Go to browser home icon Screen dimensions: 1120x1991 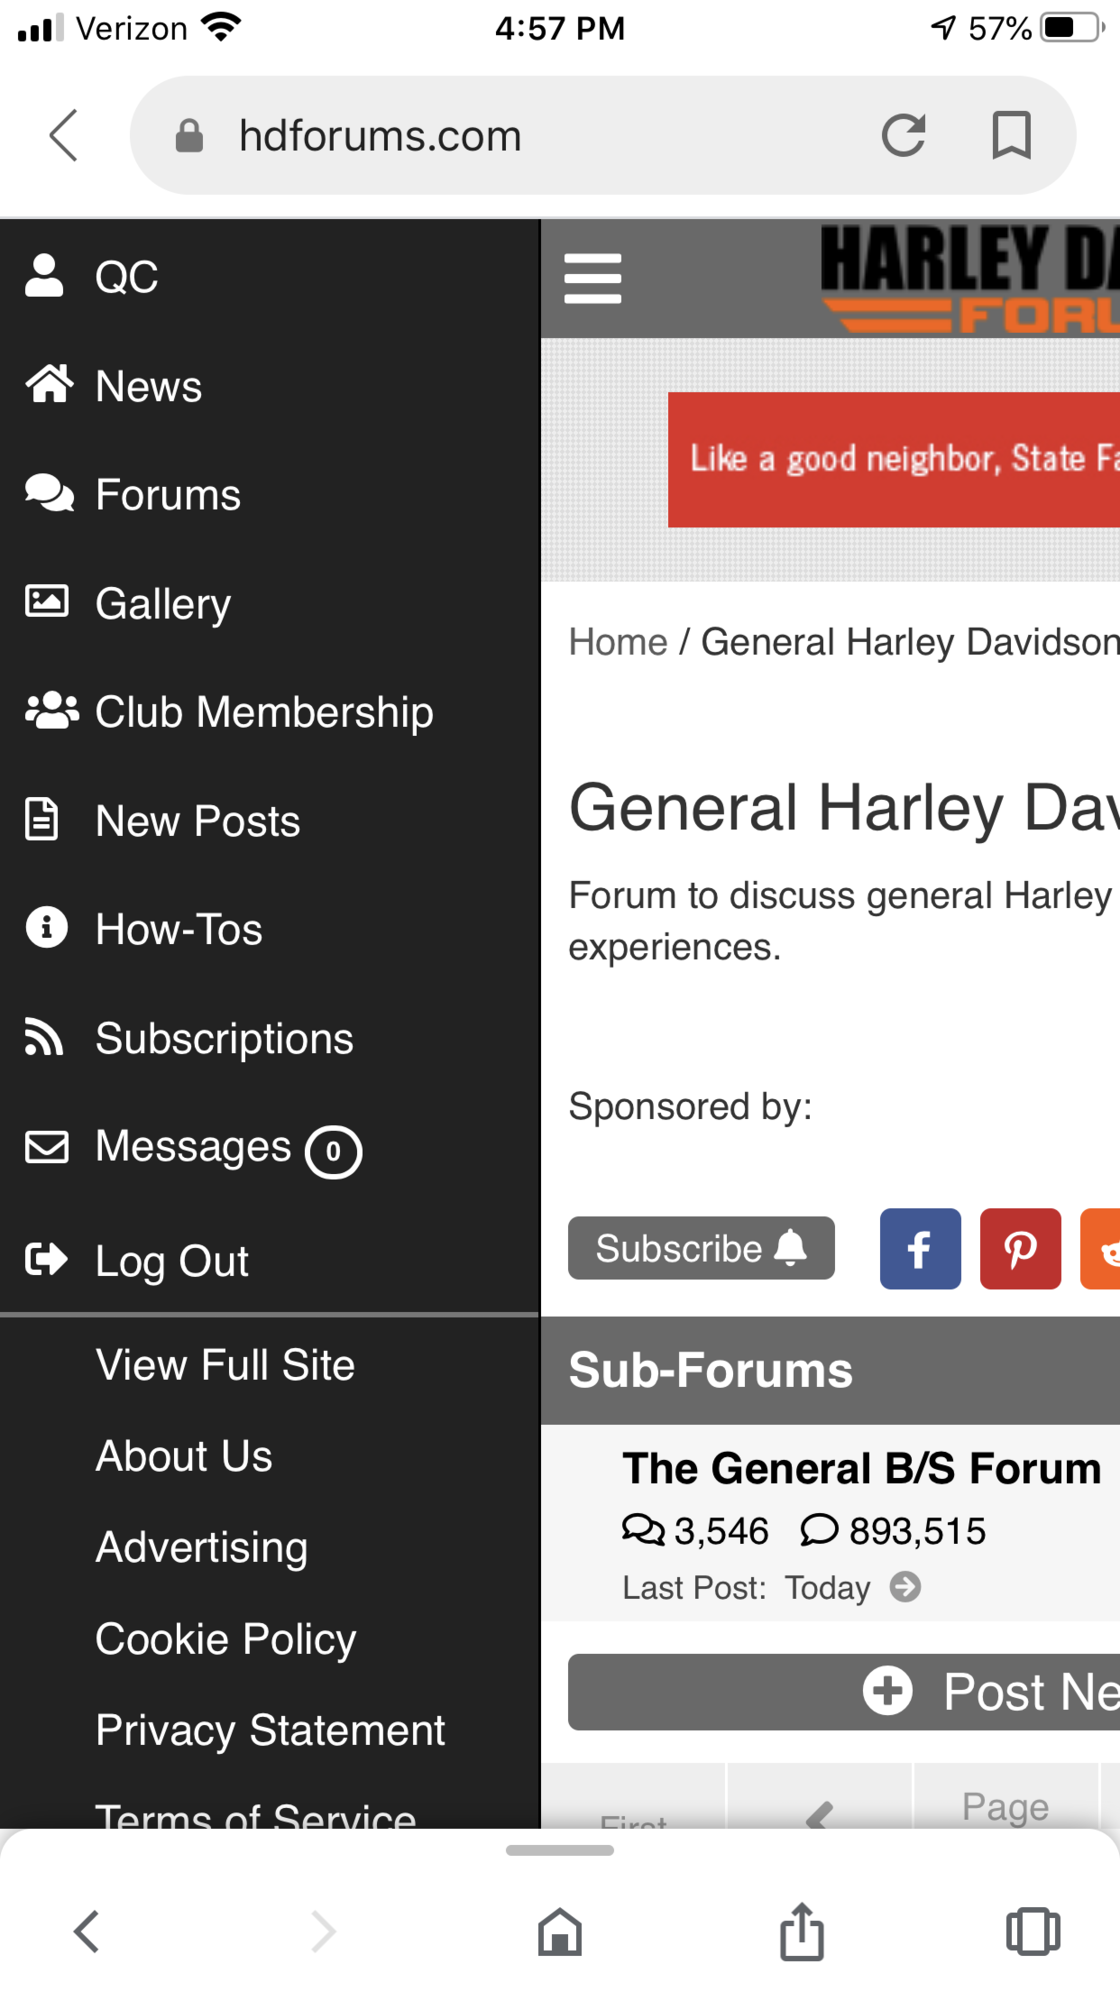pyautogui.click(x=560, y=1931)
